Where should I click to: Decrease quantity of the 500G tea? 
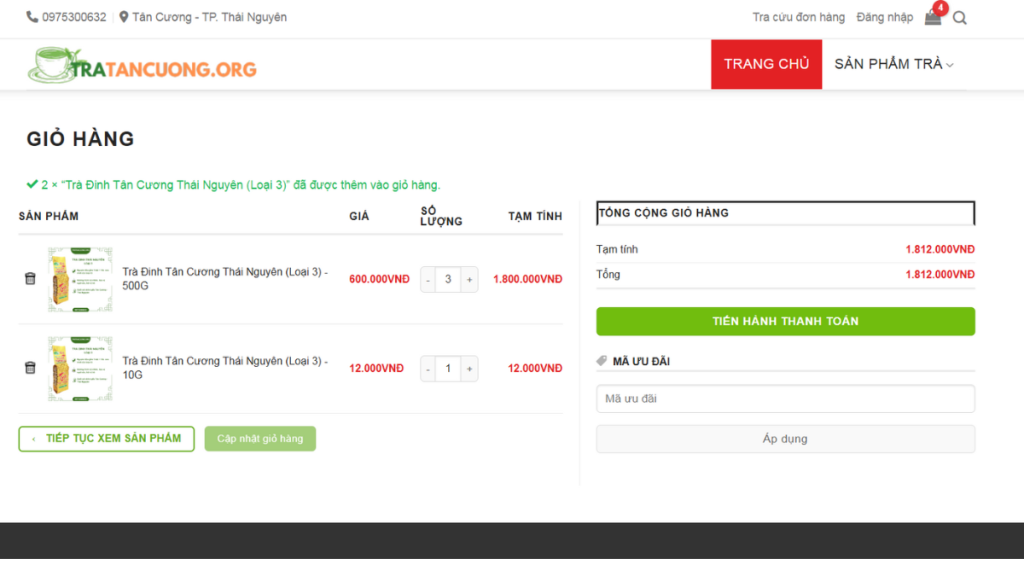[428, 280]
